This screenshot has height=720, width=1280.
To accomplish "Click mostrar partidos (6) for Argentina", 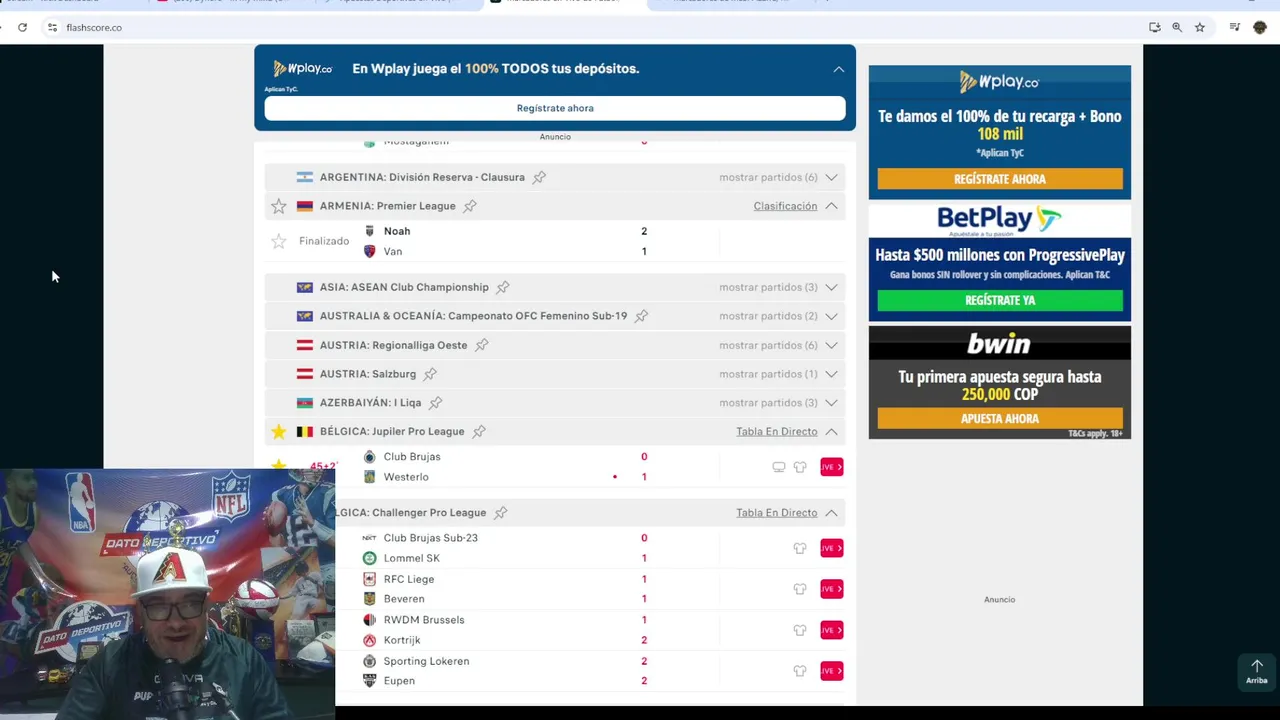I will (x=768, y=177).
